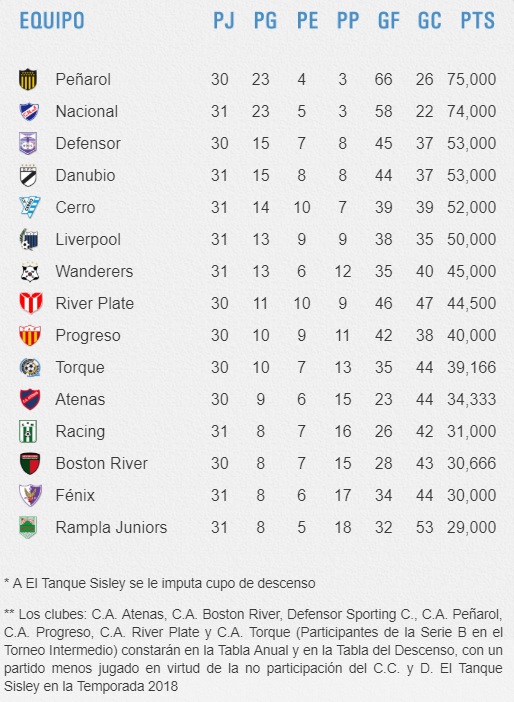The width and height of the screenshot is (514, 702).
Task: Click the River Plate shield
Action: click(31, 303)
